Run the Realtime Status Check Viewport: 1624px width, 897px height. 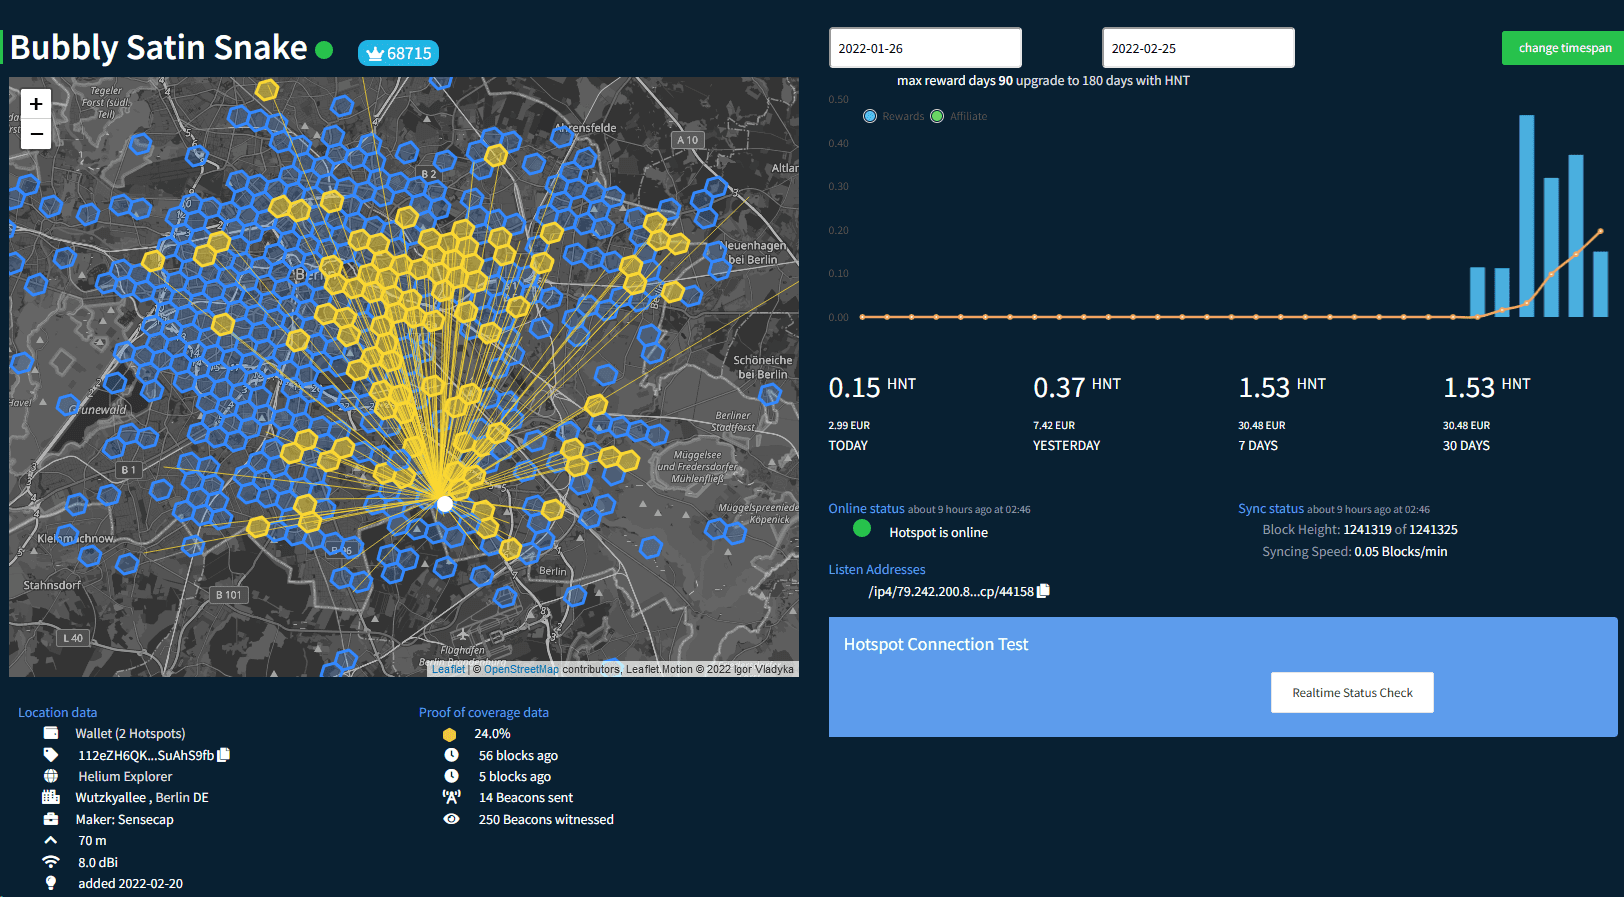point(1352,692)
